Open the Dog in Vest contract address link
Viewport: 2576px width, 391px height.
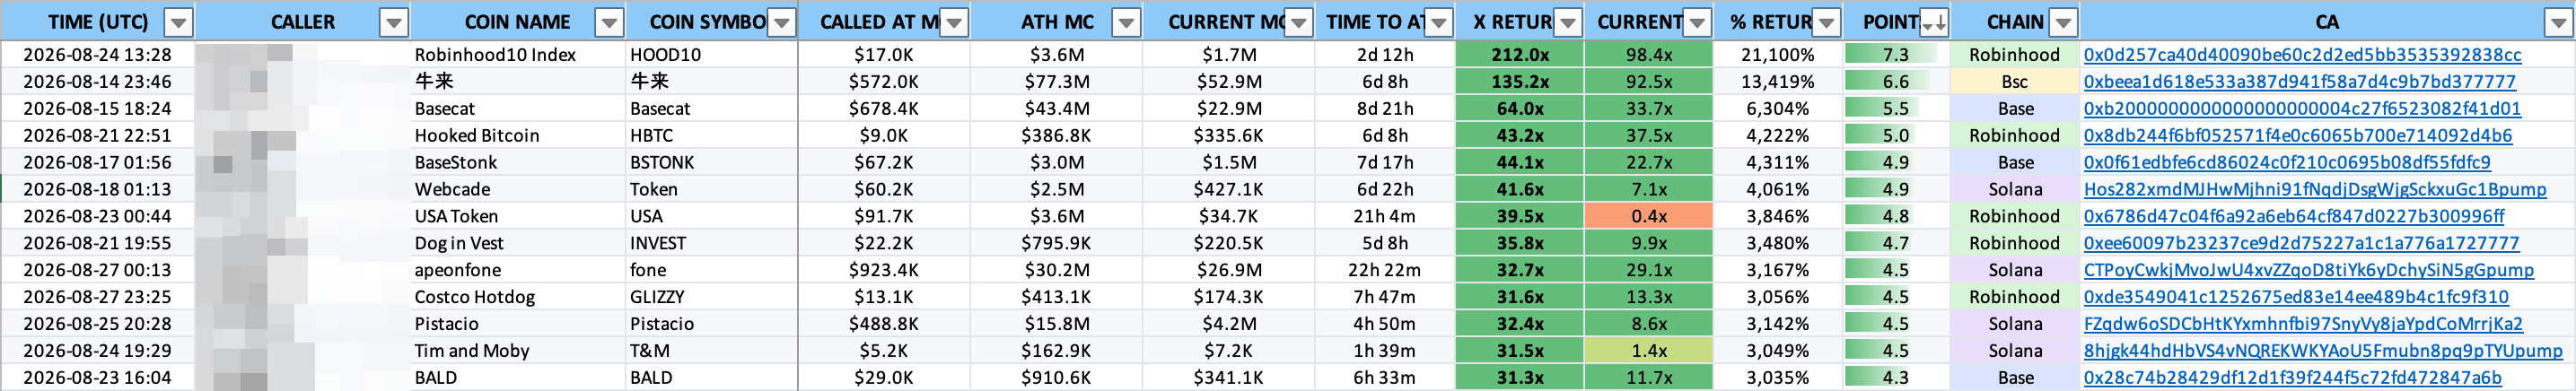(x=2301, y=244)
